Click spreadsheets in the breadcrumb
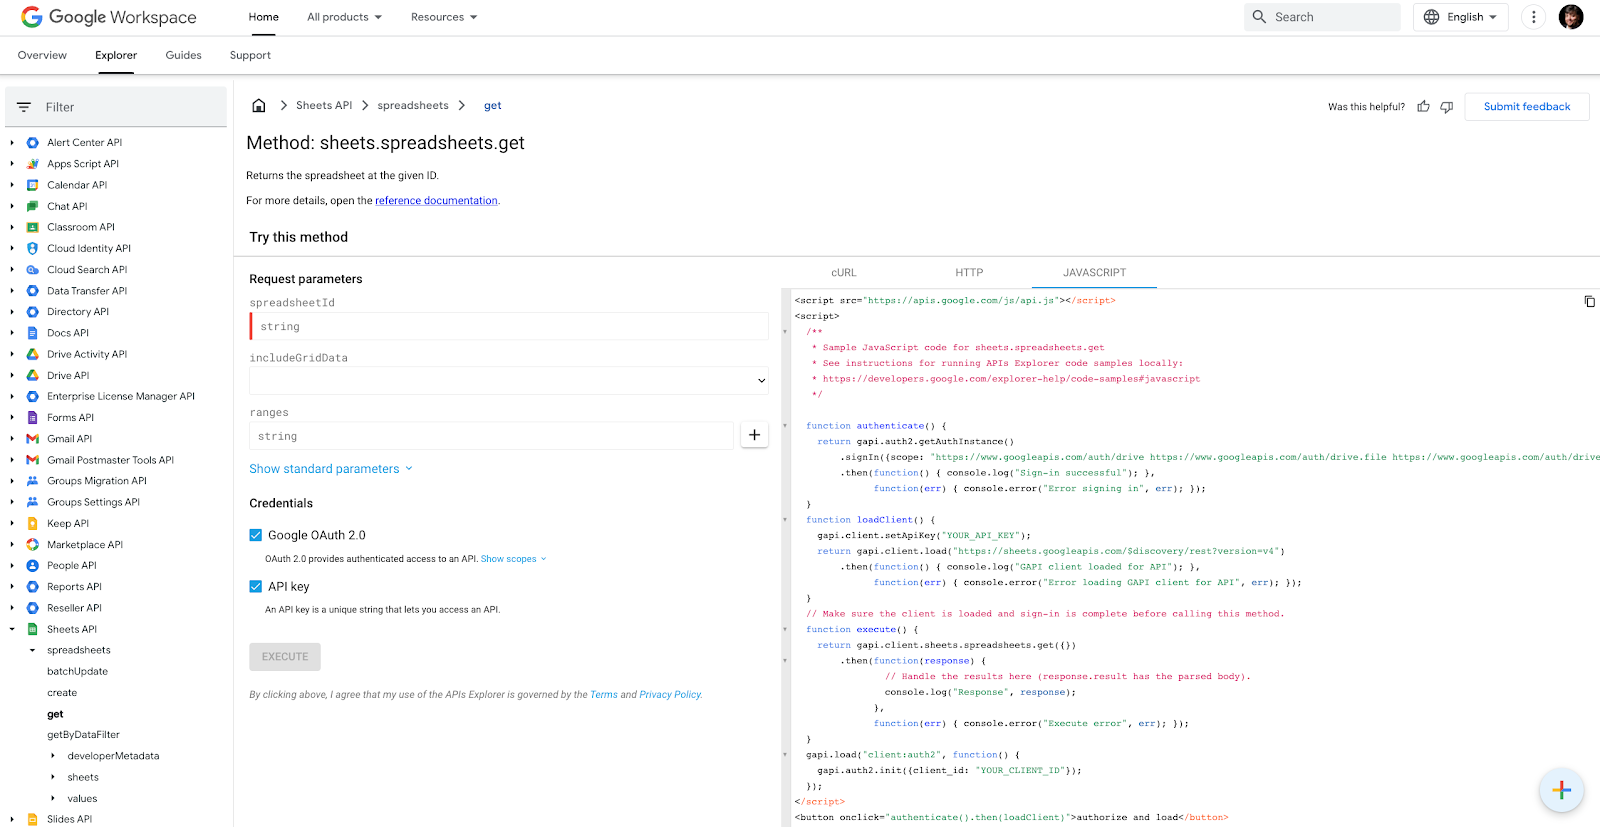Viewport: 1600px width, 827px height. [413, 105]
